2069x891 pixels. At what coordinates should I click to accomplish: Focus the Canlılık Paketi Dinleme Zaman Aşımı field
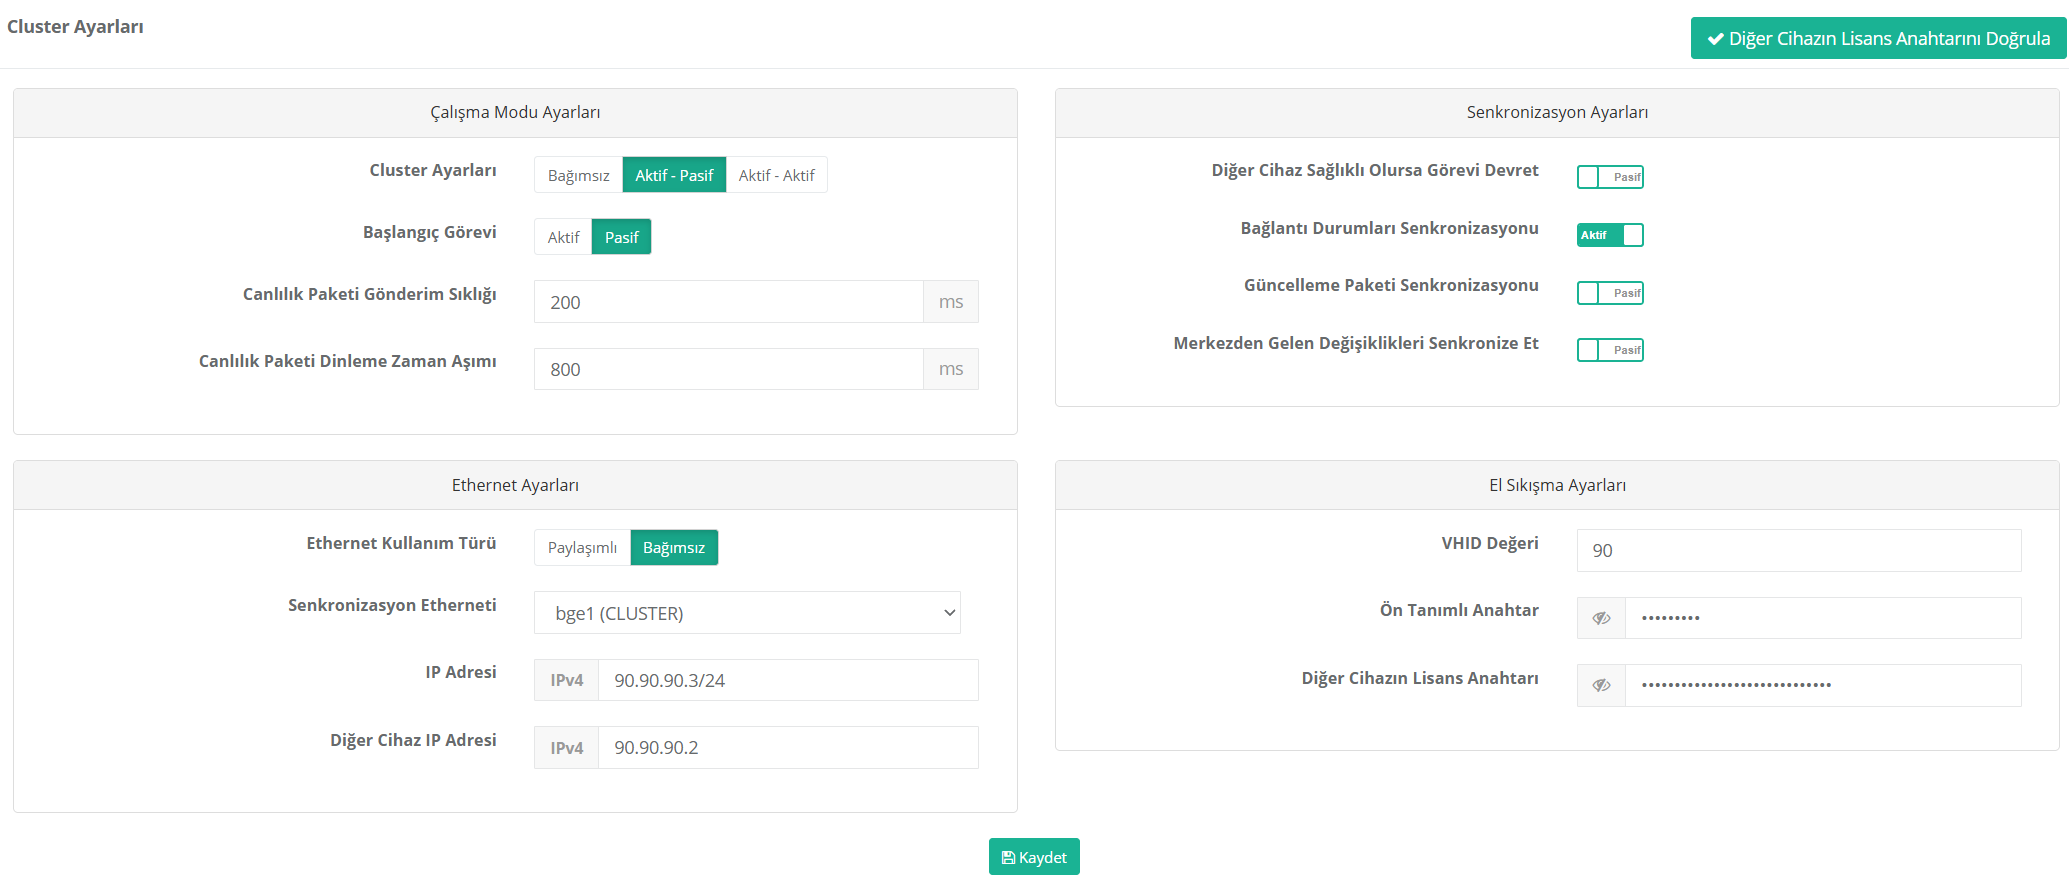pyautogui.click(x=728, y=369)
